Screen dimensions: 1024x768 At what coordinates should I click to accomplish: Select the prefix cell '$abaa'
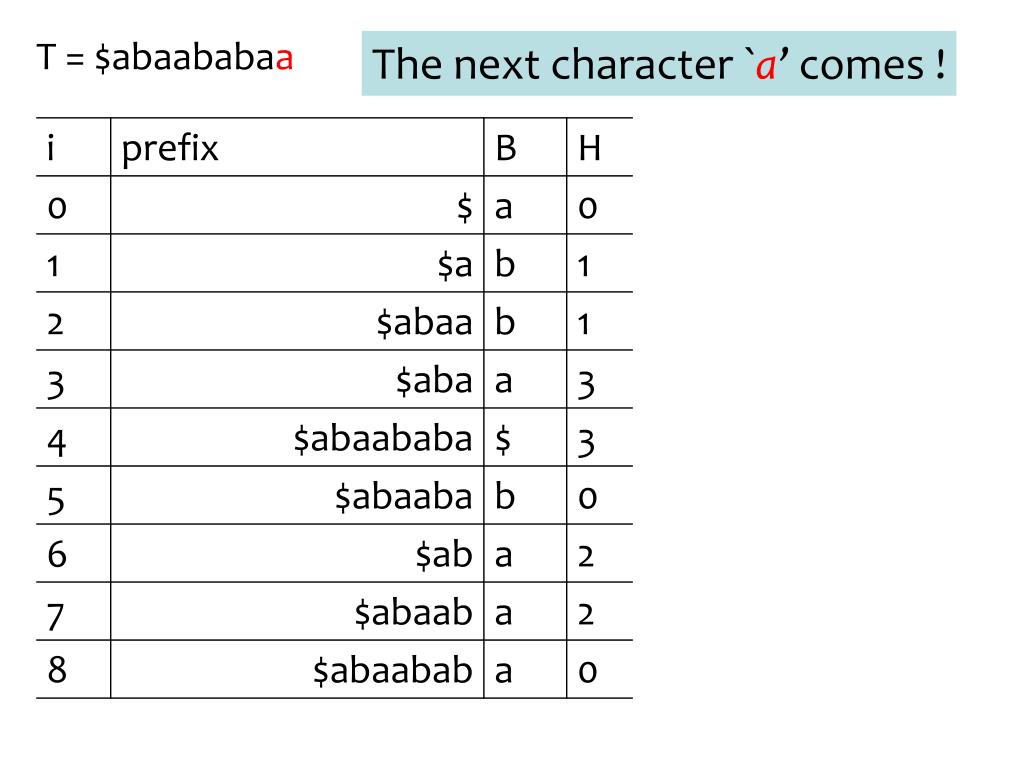point(424,322)
